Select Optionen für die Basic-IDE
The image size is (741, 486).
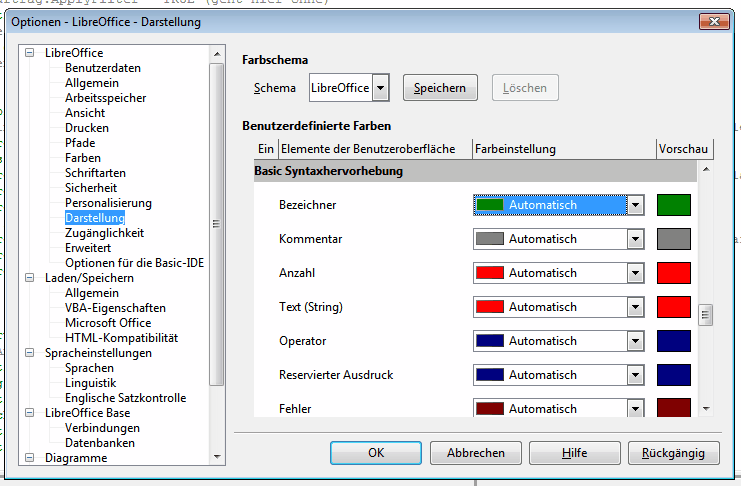tap(135, 263)
